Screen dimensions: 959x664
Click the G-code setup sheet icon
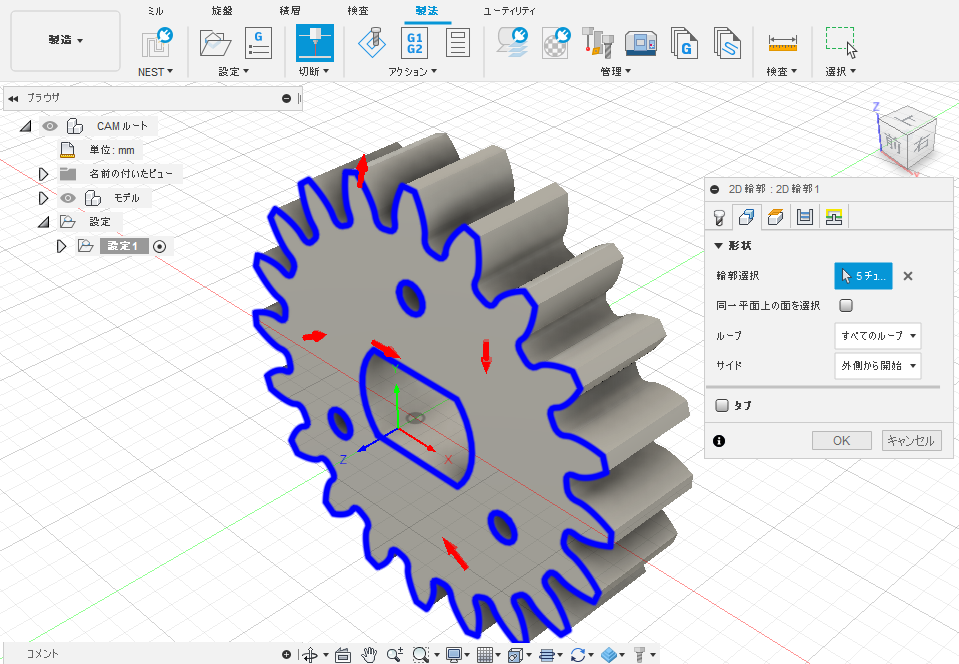coord(258,43)
